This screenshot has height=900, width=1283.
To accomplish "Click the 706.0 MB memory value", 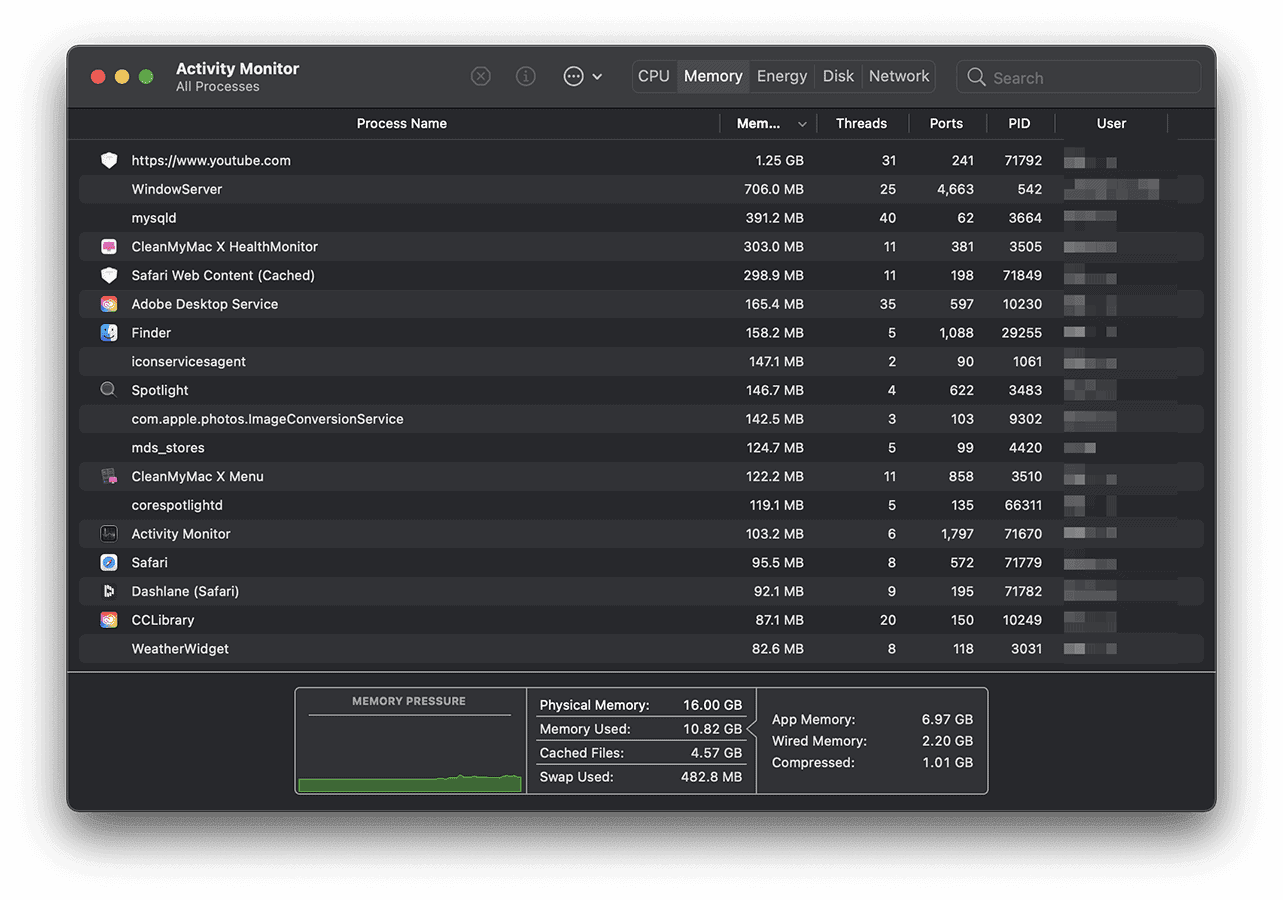I will [x=774, y=189].
